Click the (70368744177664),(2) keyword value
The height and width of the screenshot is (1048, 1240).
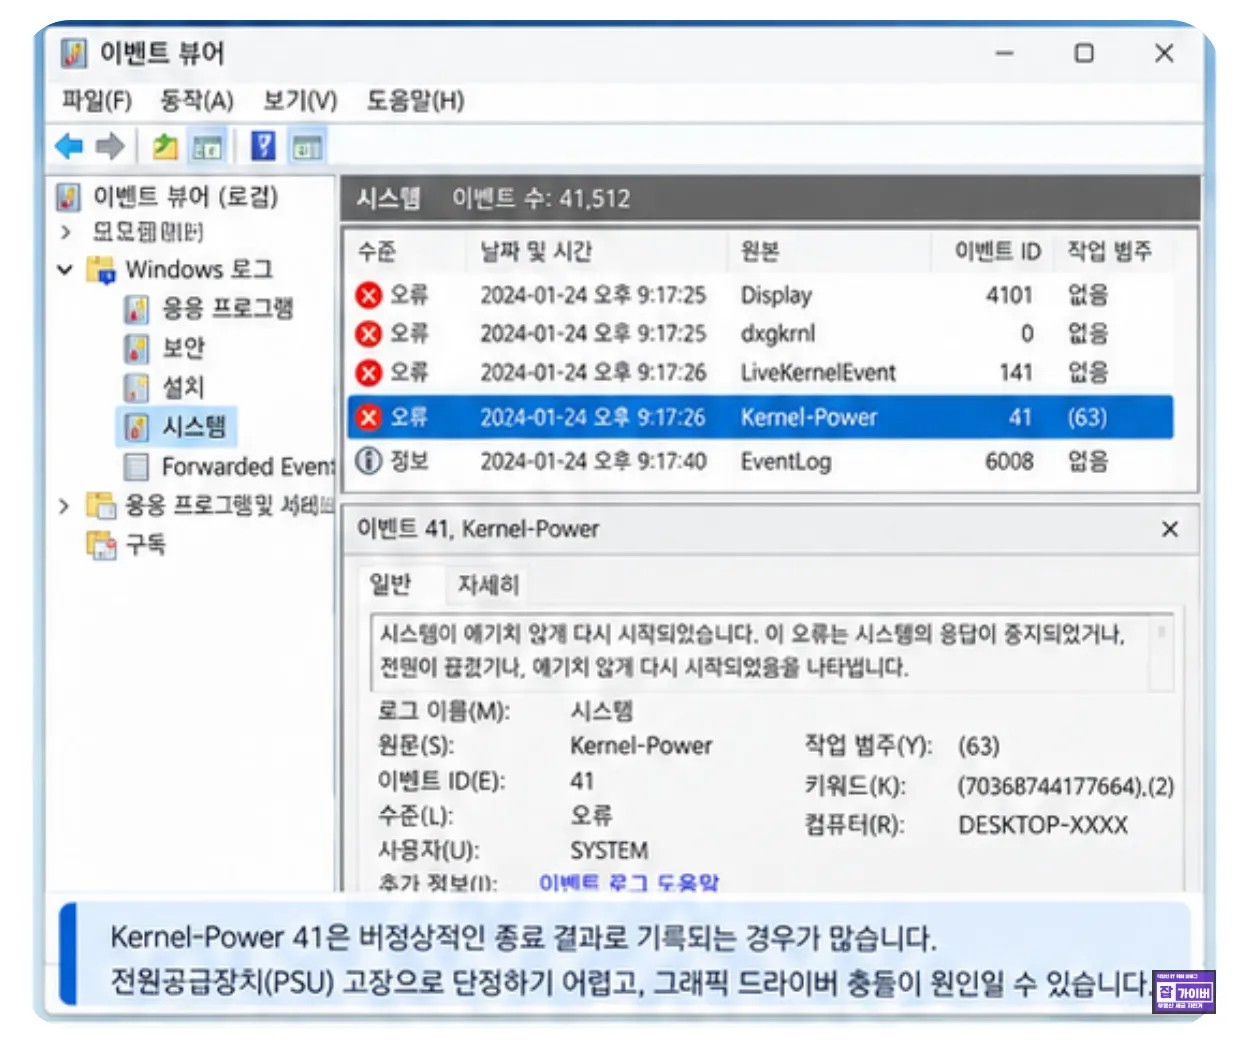[x=1065, y=786]
